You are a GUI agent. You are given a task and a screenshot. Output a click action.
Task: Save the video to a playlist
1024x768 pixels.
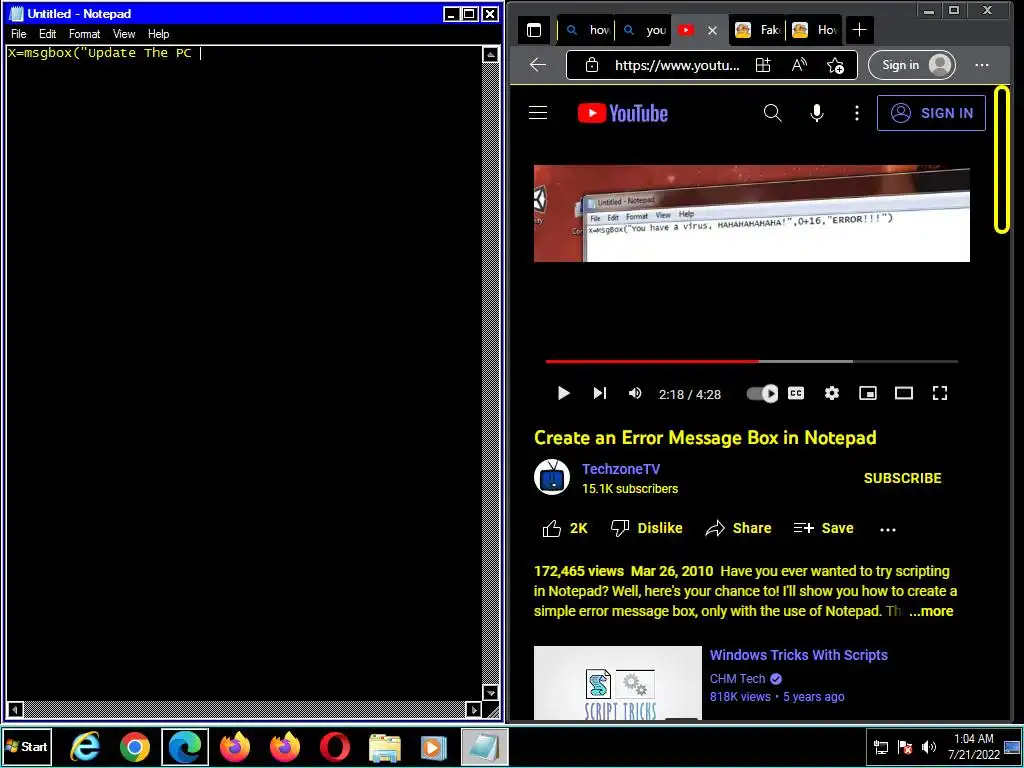[823, 528]
